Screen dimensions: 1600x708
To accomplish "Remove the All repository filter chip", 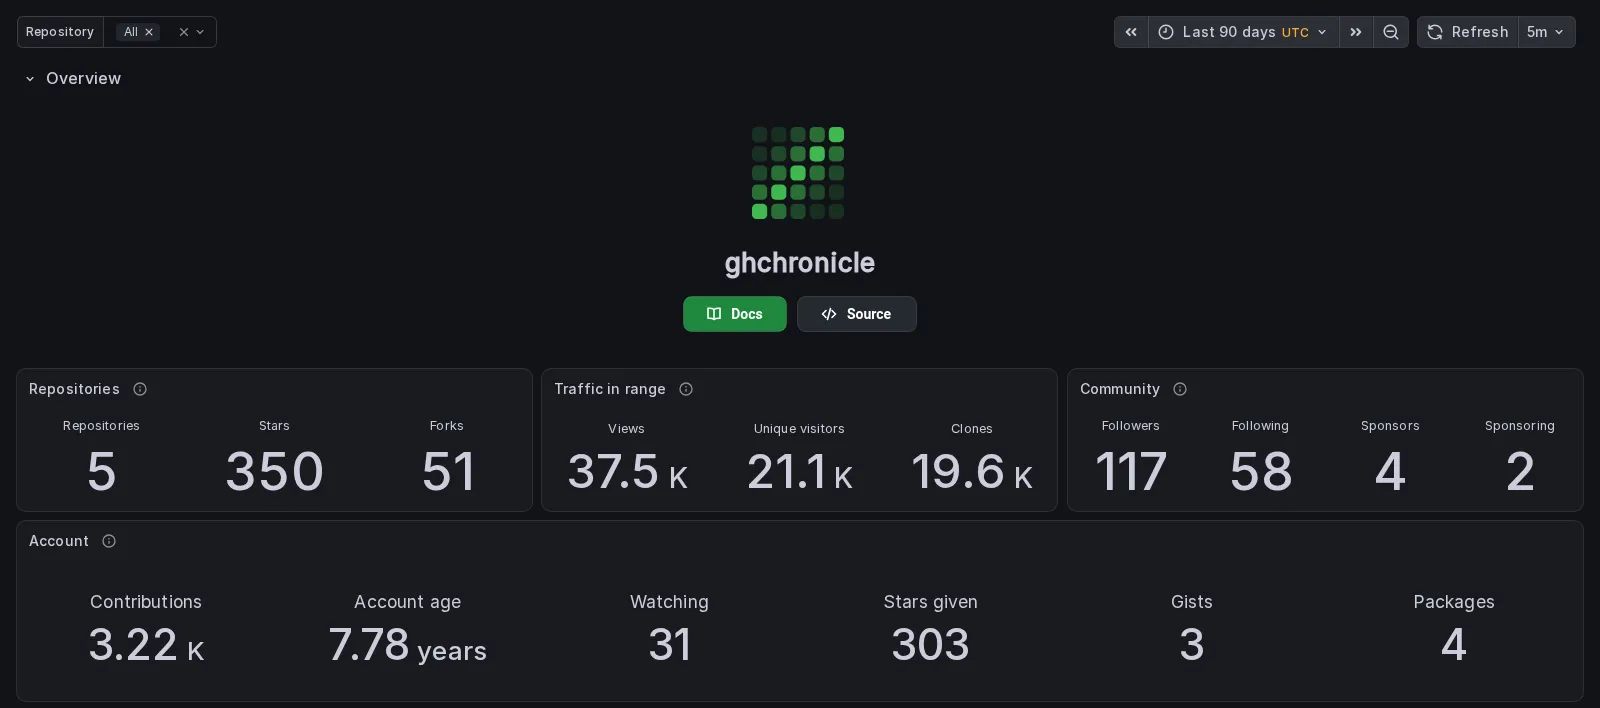I will [149, 32].
